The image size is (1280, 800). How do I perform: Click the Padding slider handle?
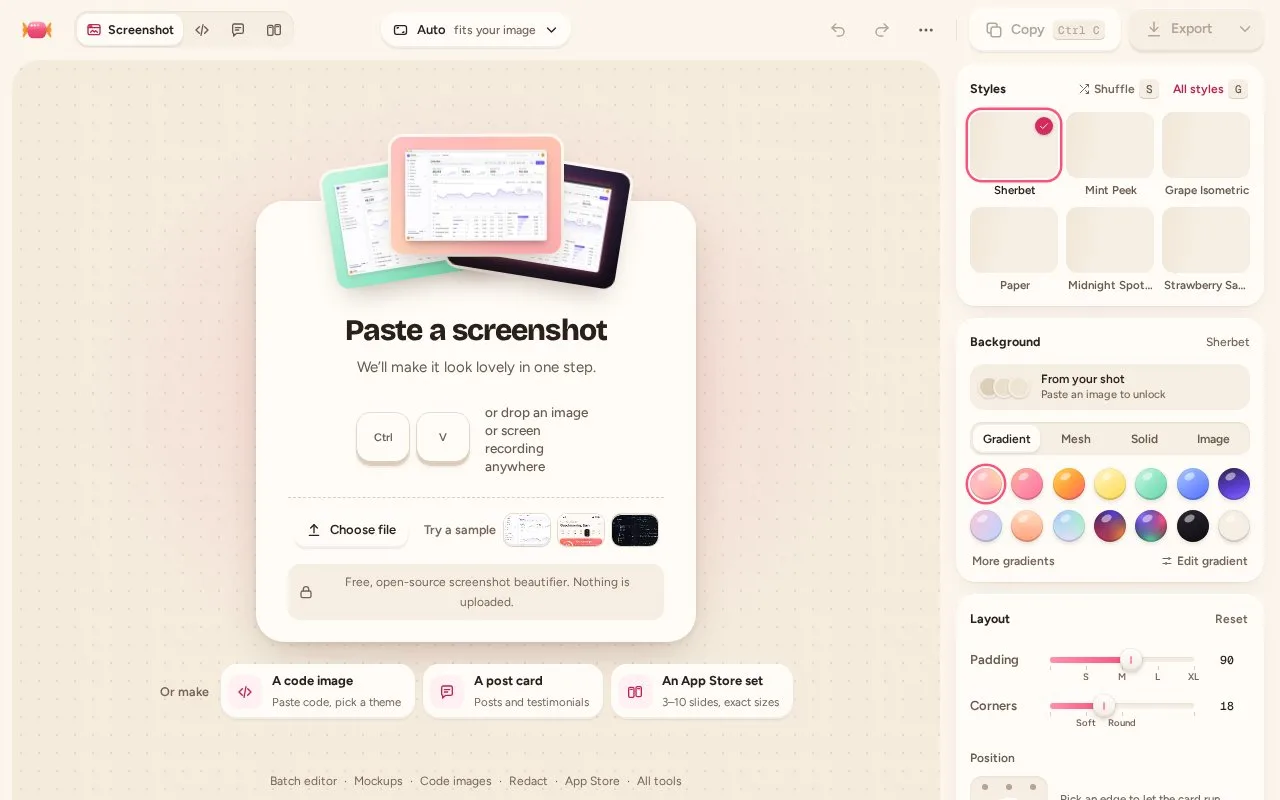(x=1131, y=660)
